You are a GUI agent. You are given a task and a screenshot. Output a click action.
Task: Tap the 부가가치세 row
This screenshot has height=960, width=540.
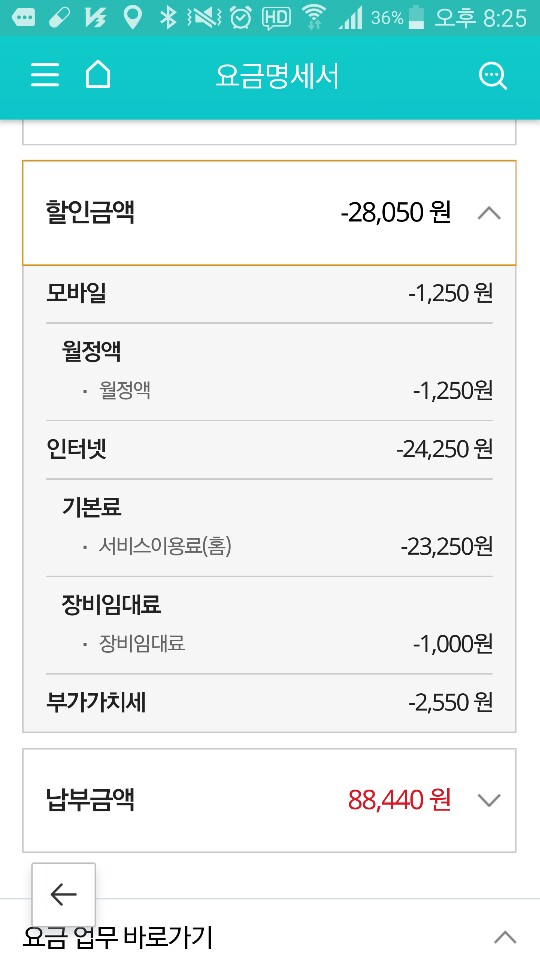click(269, 703)
